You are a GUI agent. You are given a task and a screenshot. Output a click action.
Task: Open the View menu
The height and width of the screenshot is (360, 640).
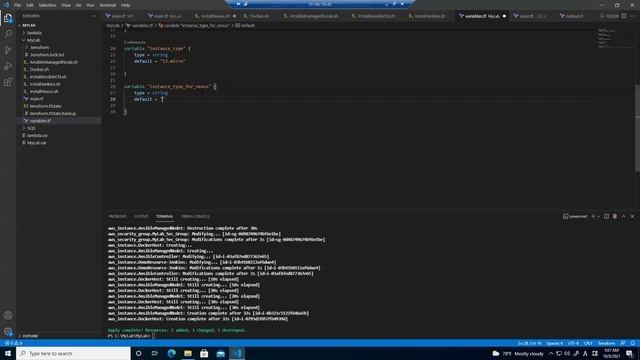click(x=66, y=5)
